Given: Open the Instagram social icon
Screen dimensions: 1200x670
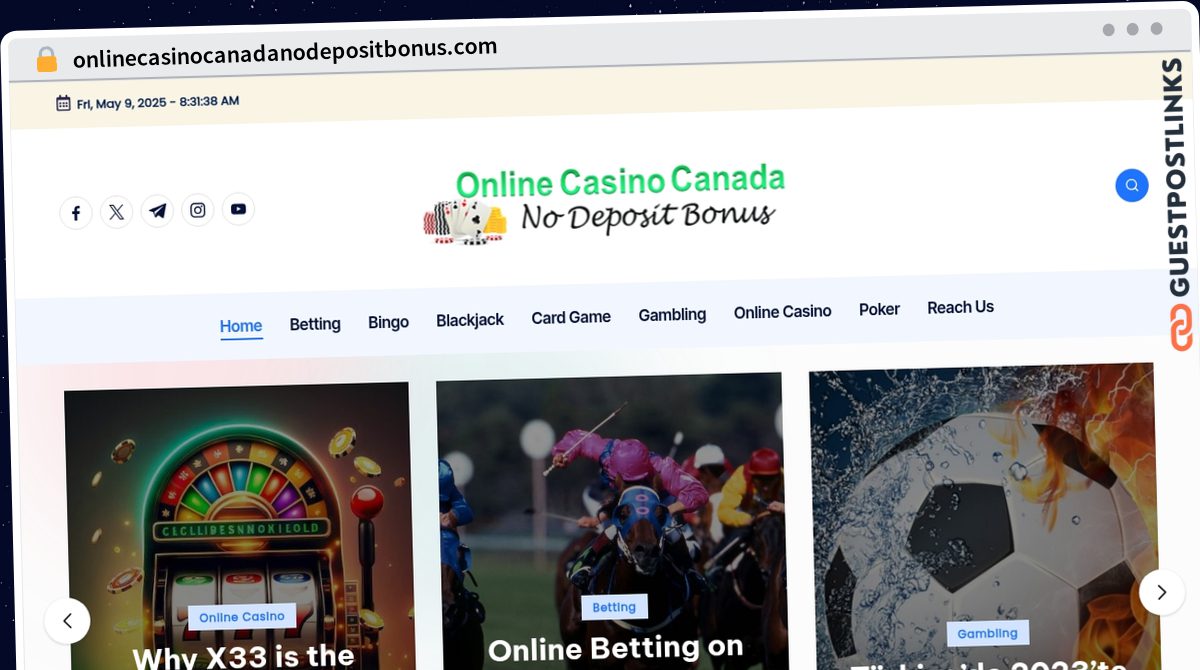Looking at the screenshot, I should coord(198,210).
